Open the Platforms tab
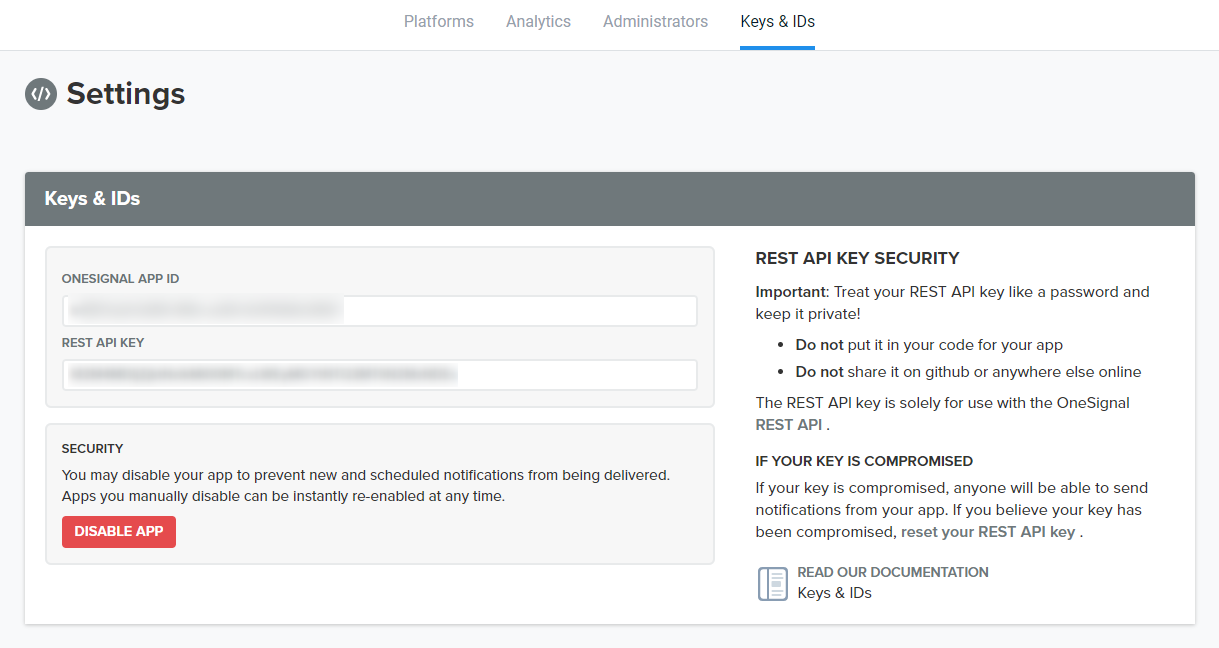 (439, 21)
